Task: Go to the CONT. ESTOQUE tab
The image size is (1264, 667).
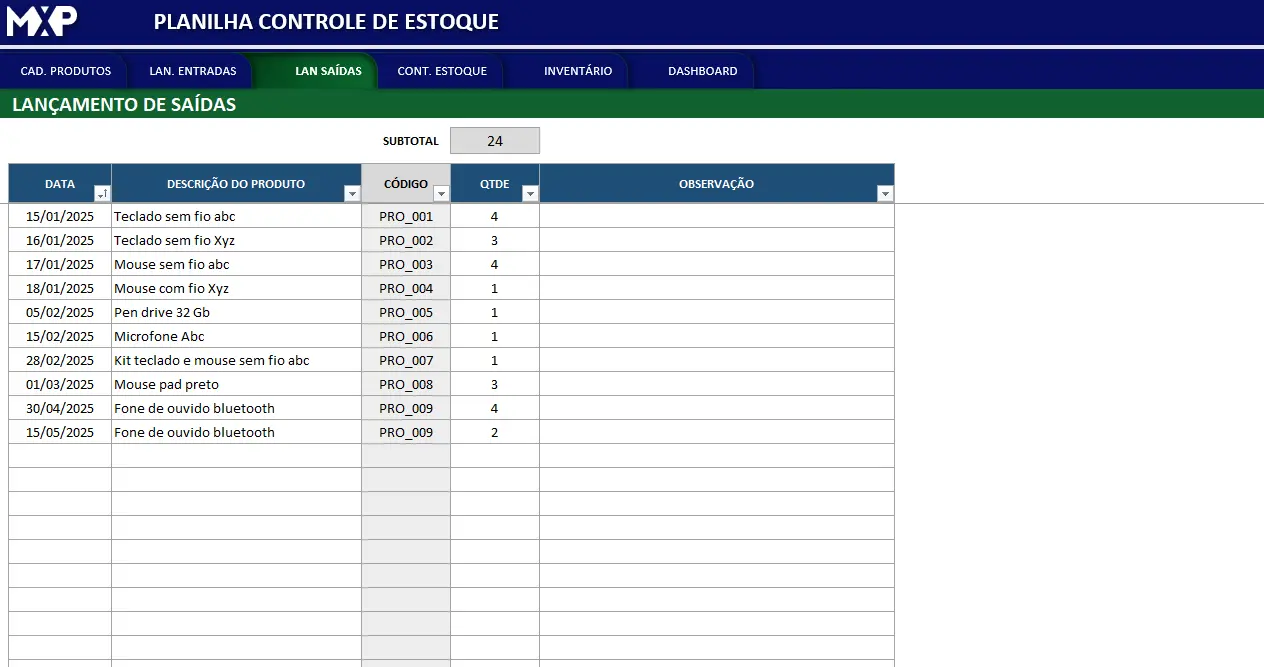Action: click(x=442, y=71)
